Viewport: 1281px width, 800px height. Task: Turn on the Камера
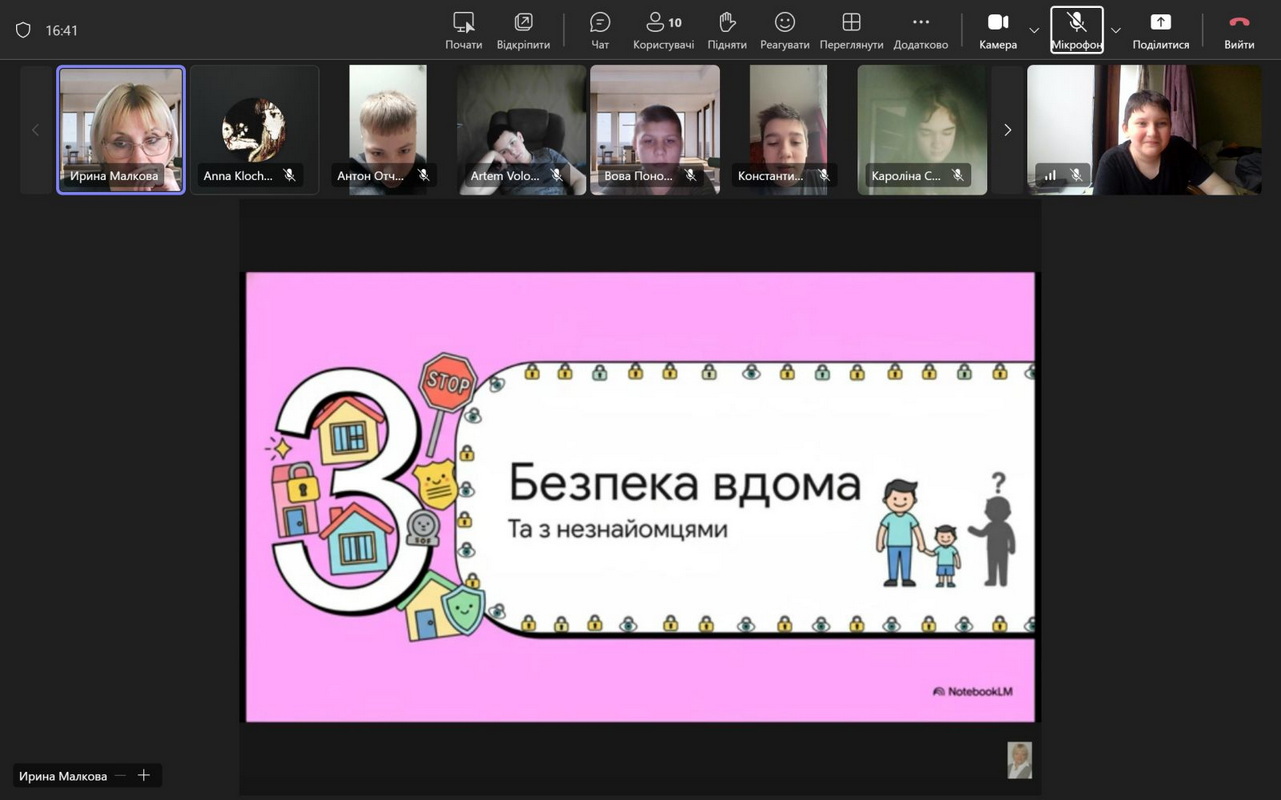click(998, 30)
